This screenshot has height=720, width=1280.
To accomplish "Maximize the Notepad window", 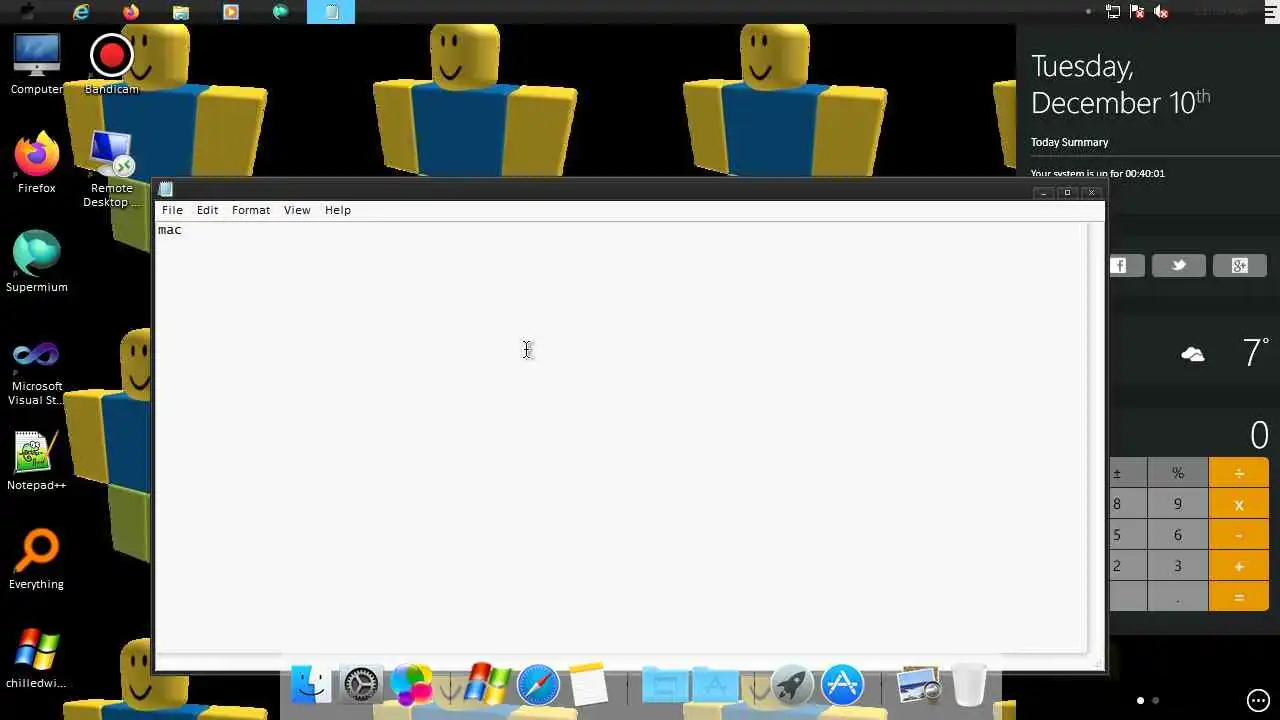I will 1067,192.
